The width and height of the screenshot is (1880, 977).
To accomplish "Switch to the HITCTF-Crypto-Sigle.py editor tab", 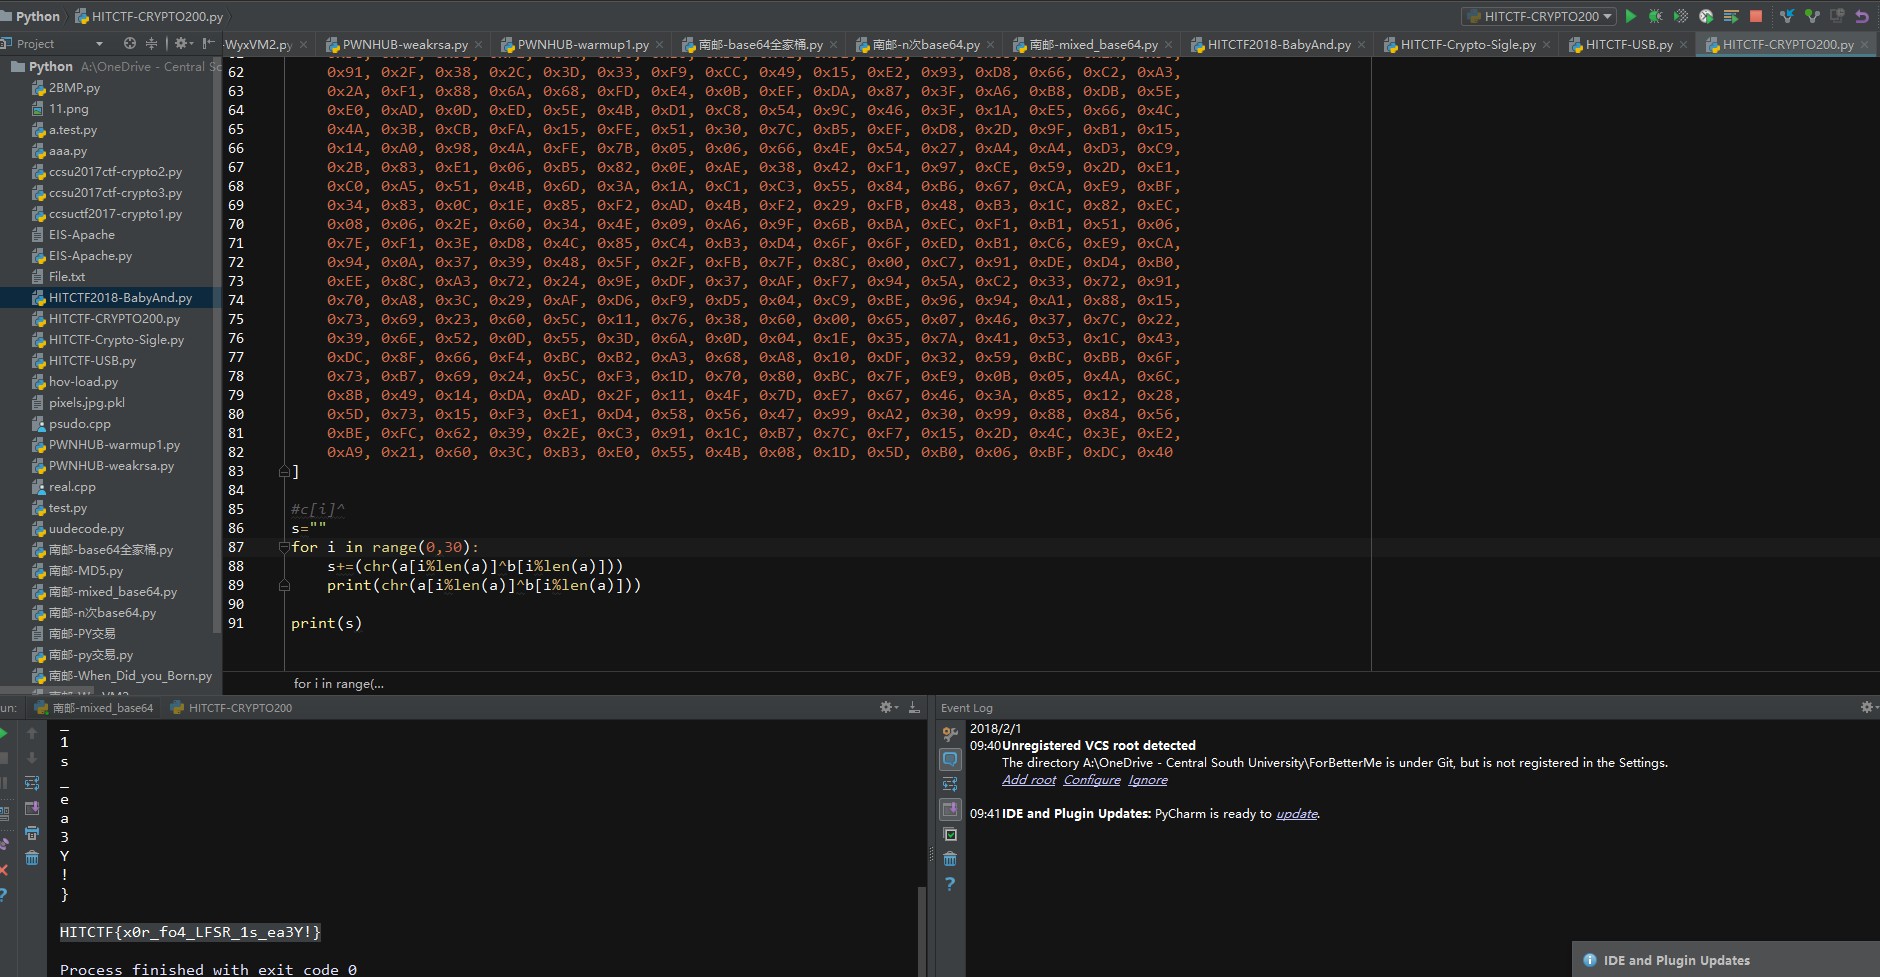I will point(1467,44).
